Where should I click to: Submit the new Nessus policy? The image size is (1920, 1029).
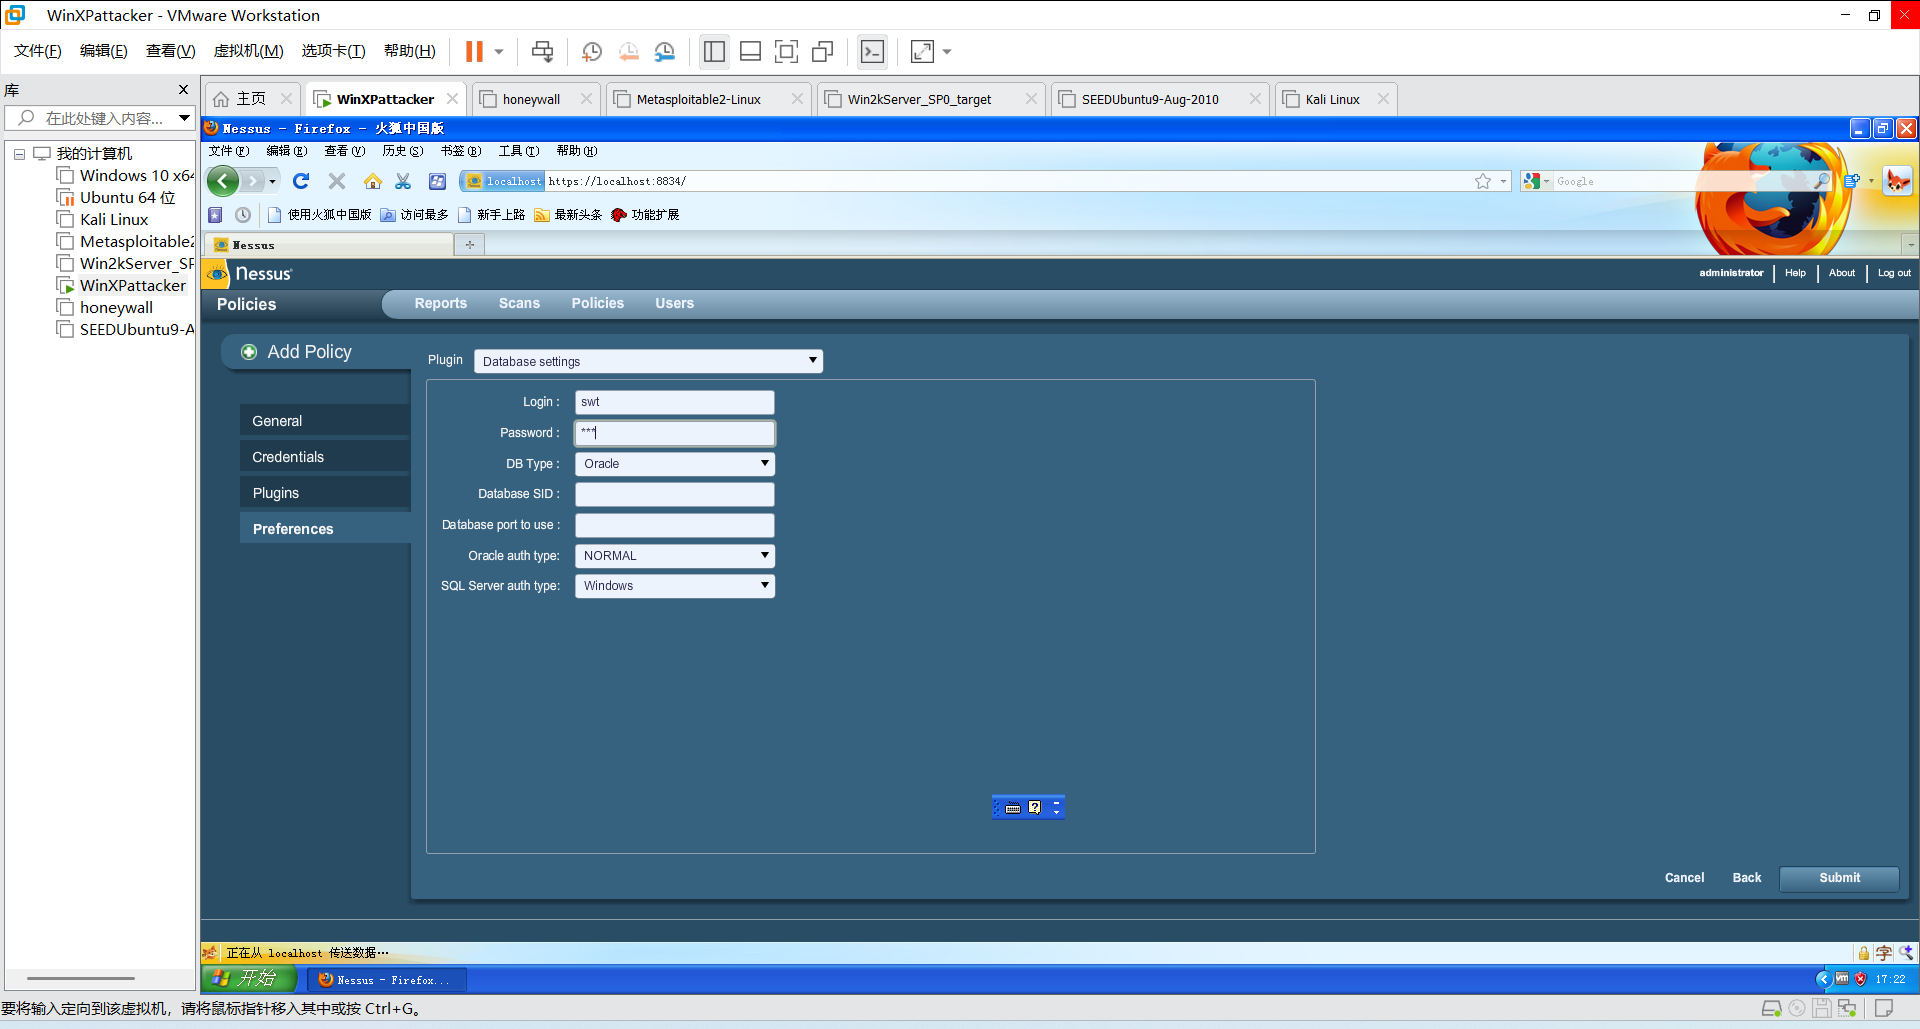1839,878
